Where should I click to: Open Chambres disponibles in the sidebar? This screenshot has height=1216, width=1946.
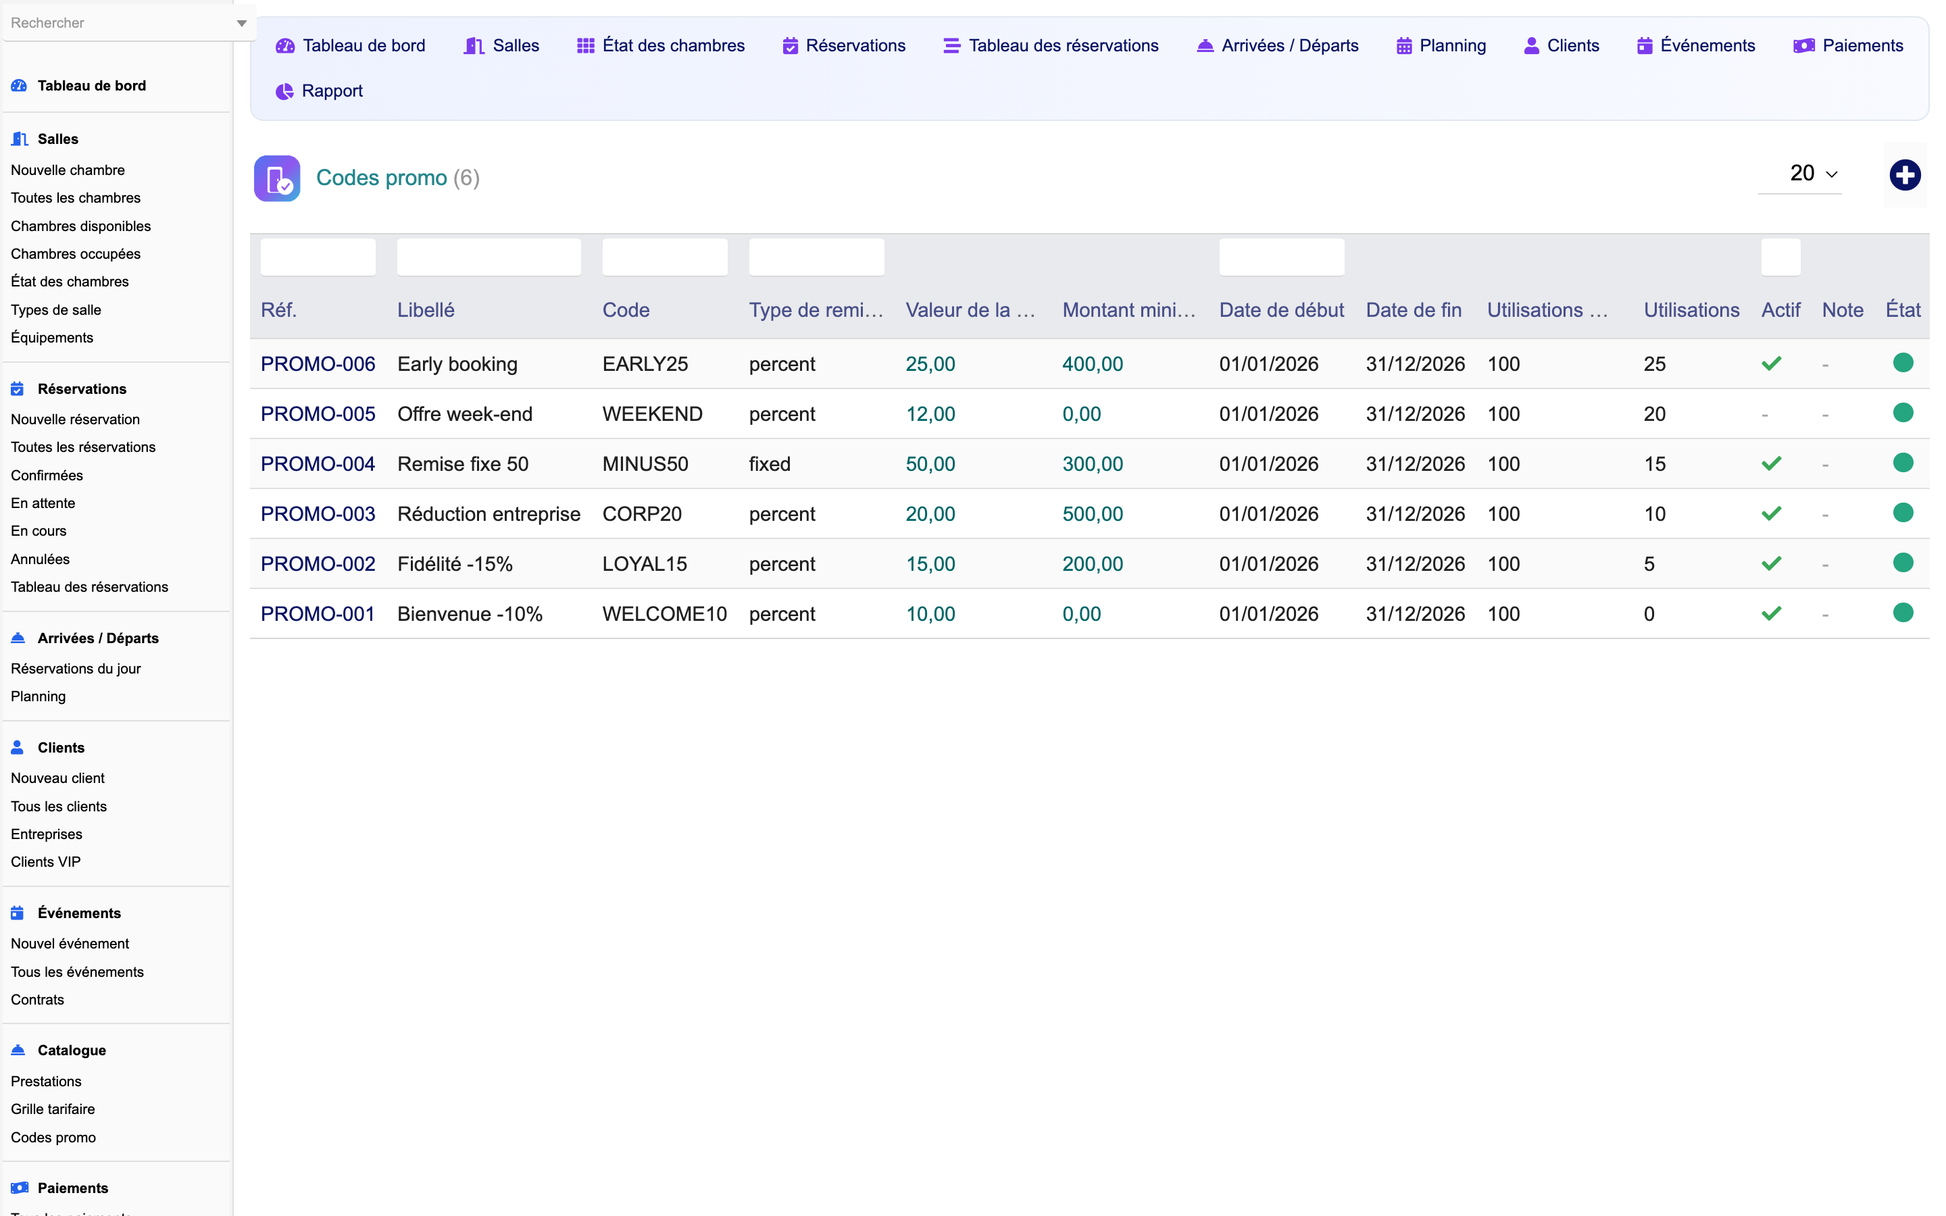click(81, 226)
